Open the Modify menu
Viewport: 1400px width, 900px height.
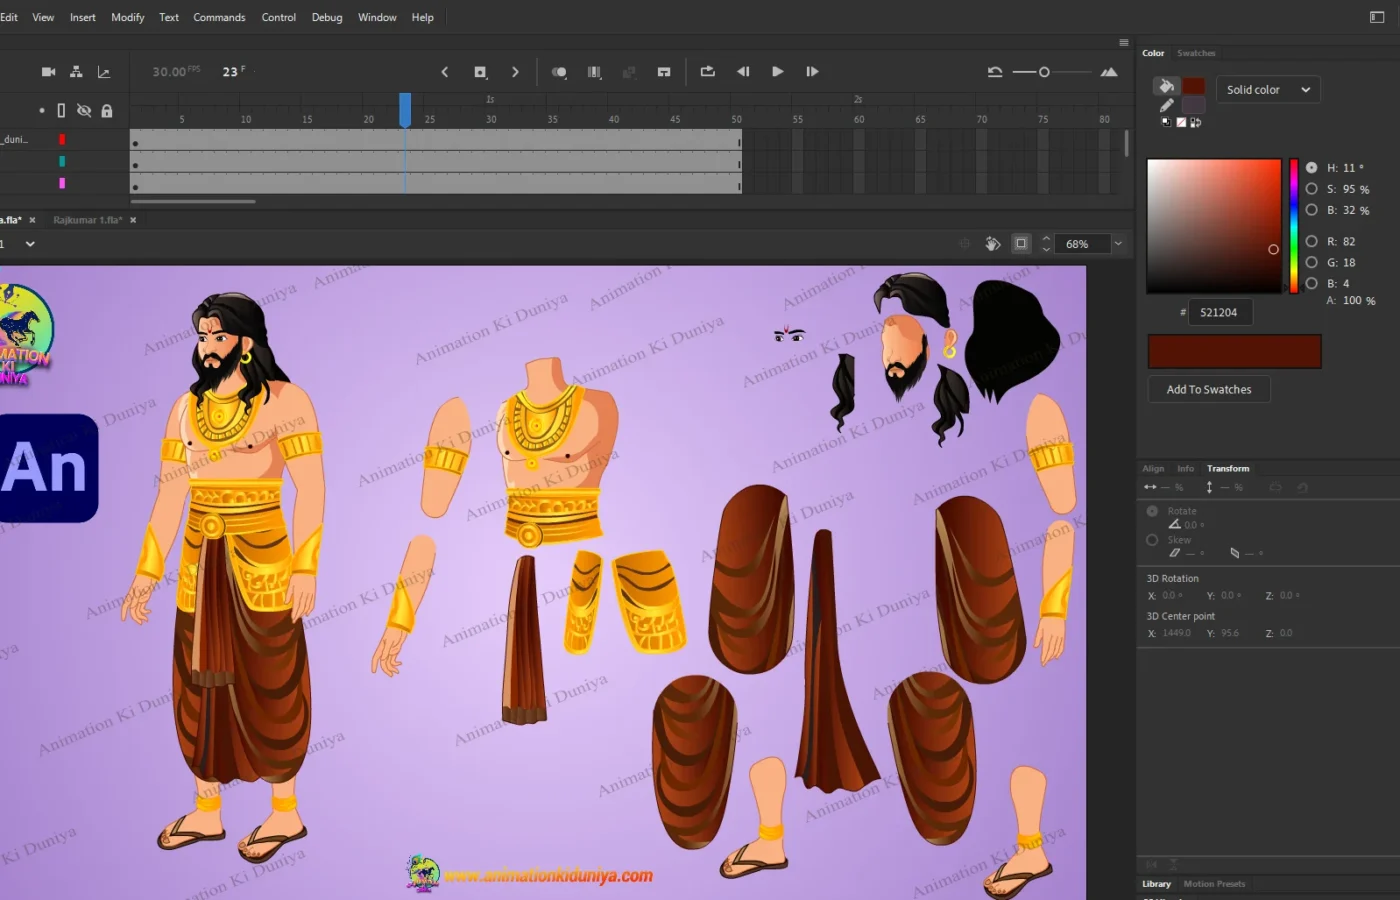tap(127, 17)
